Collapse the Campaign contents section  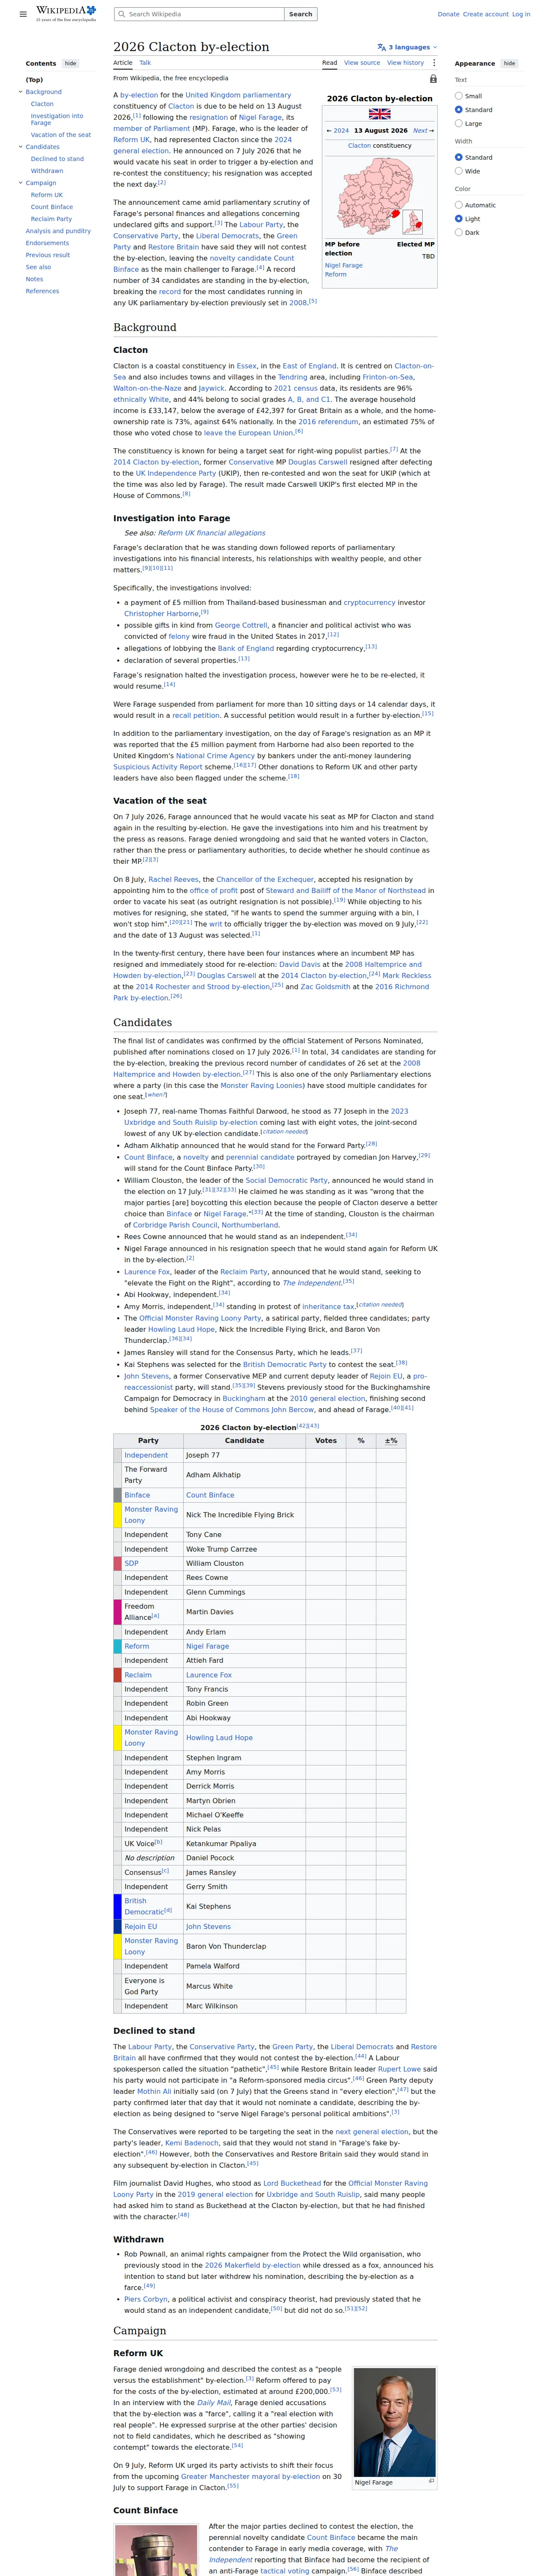click(x=20, y=183)
